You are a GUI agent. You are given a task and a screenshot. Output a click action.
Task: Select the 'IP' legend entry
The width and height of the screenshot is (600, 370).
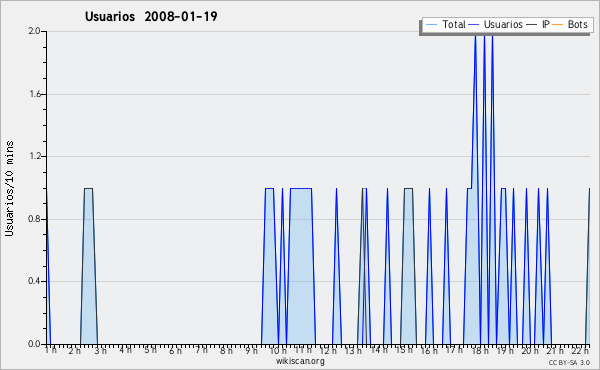[x=546, y=24]
